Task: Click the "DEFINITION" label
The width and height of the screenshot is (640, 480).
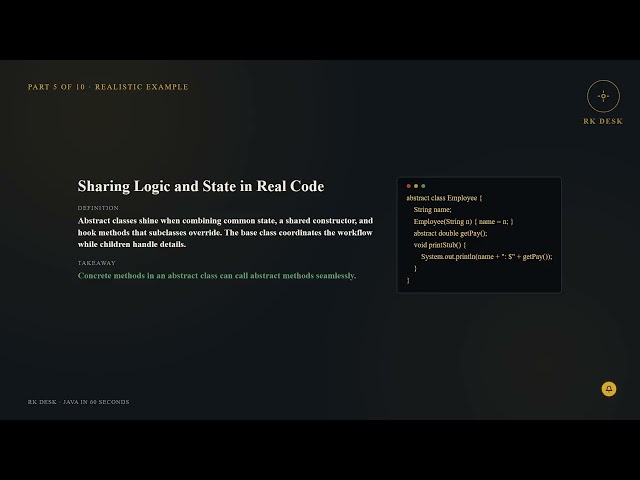Action: (98, 208)
